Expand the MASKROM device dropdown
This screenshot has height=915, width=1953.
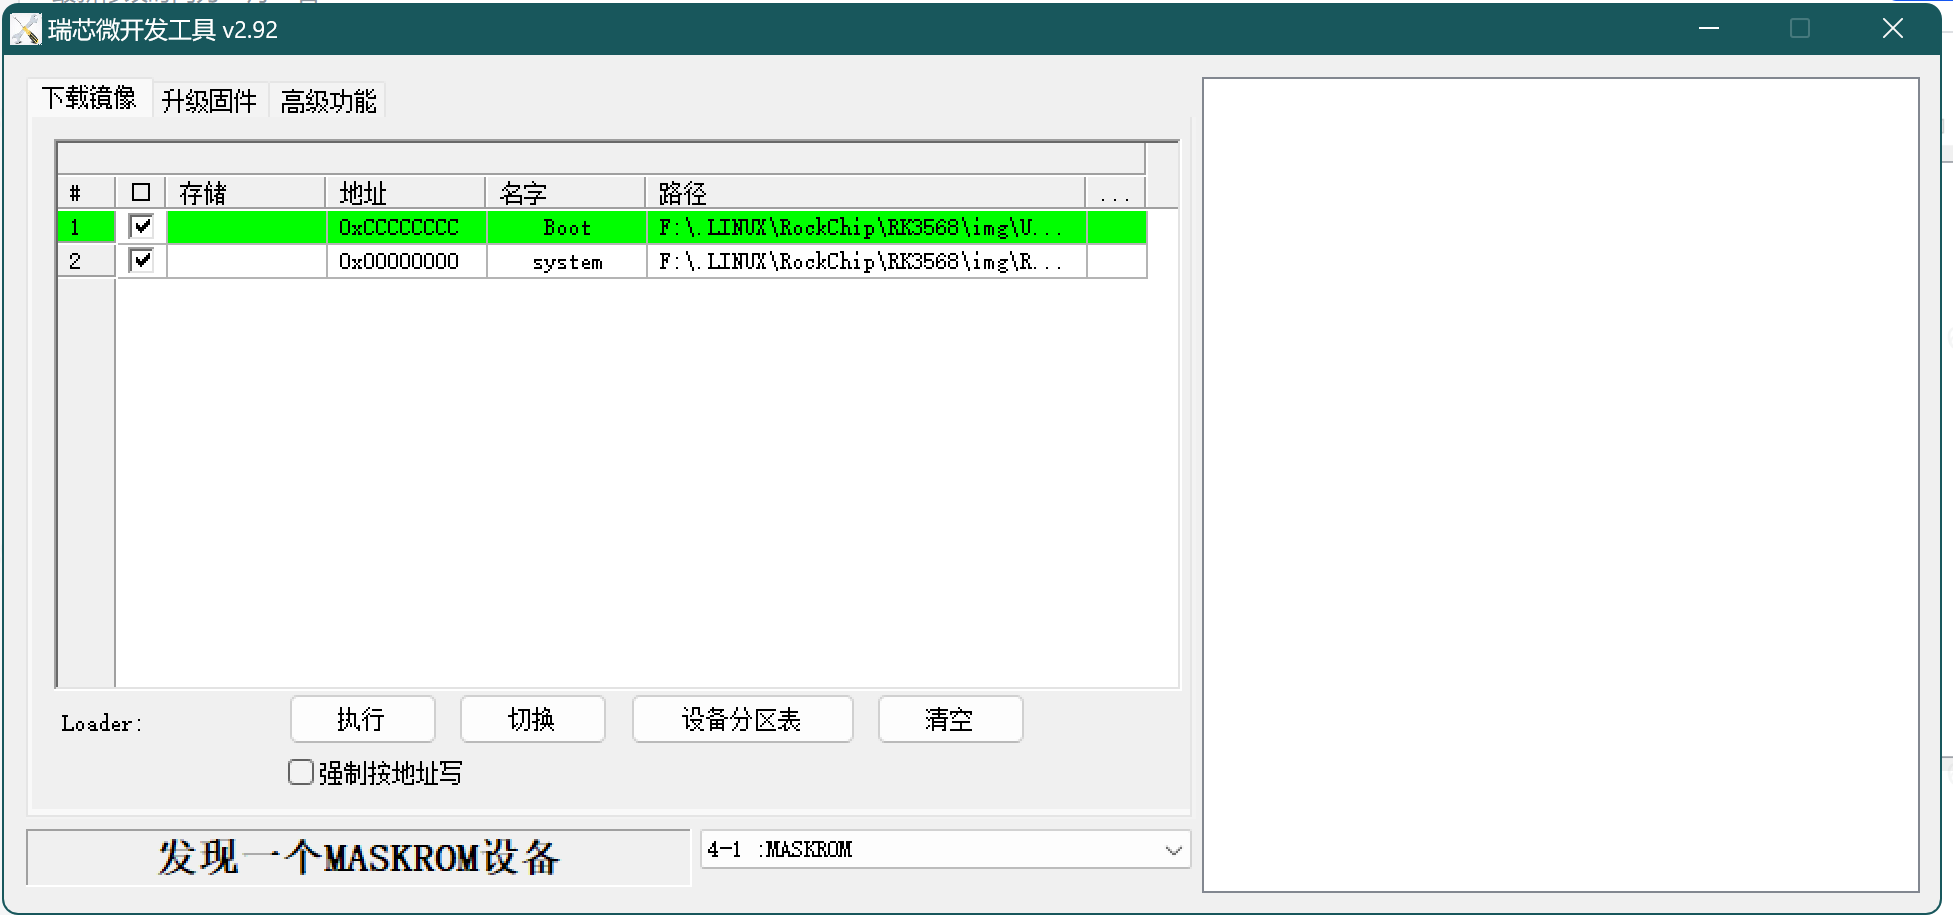[x=1173, y=850]
